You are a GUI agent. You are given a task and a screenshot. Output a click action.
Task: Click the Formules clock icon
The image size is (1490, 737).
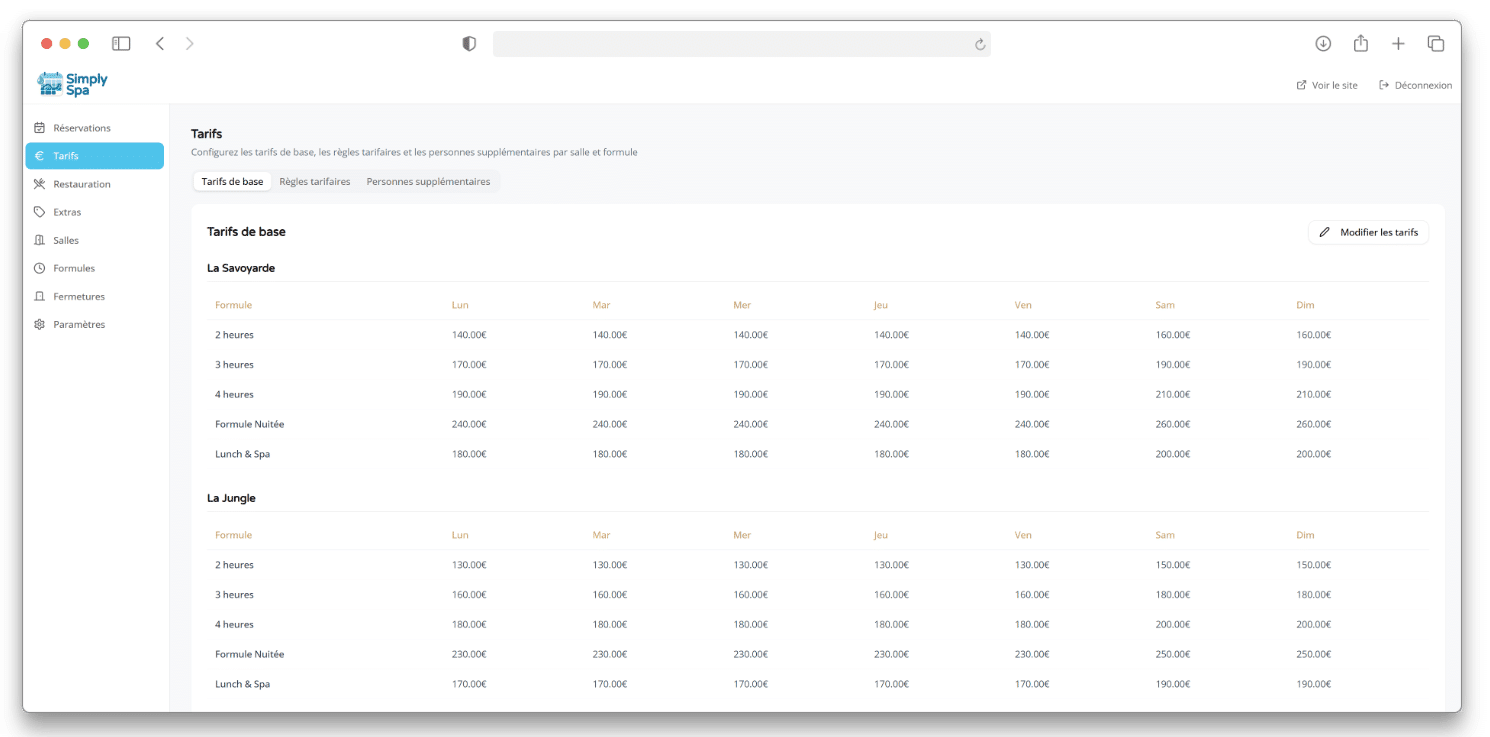click(x=40, y=268)
